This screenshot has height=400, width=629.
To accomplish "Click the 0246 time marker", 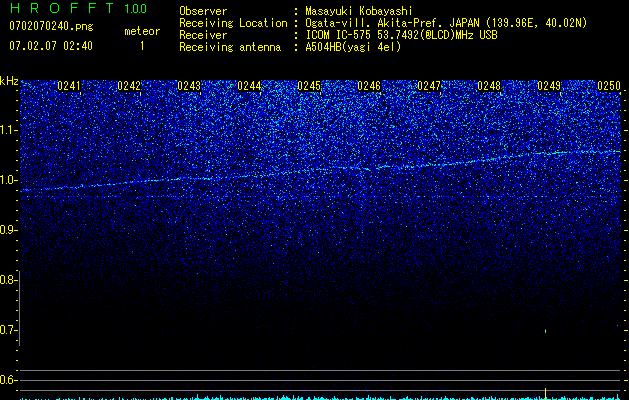I will tap(369, 86).
